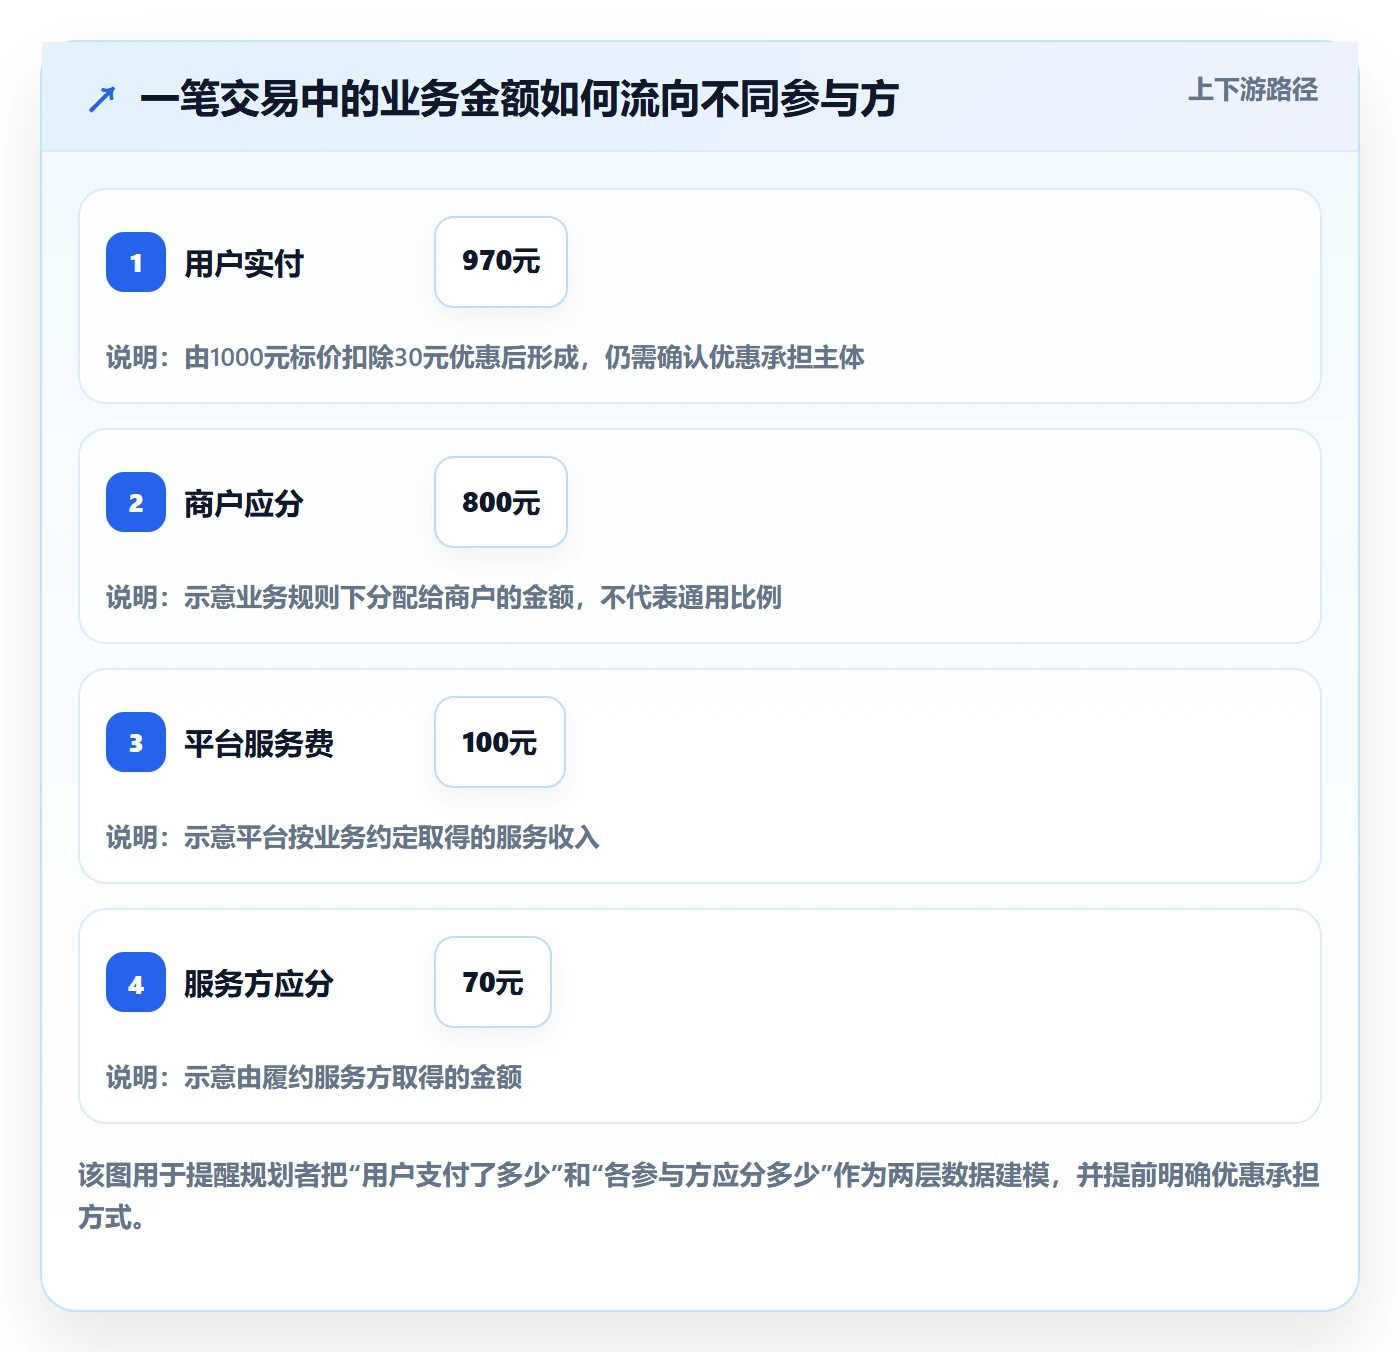The width and height of the screenshot is (1400, 1352).
Task: Select the 商户应分 heading
Action: [244, 504]
